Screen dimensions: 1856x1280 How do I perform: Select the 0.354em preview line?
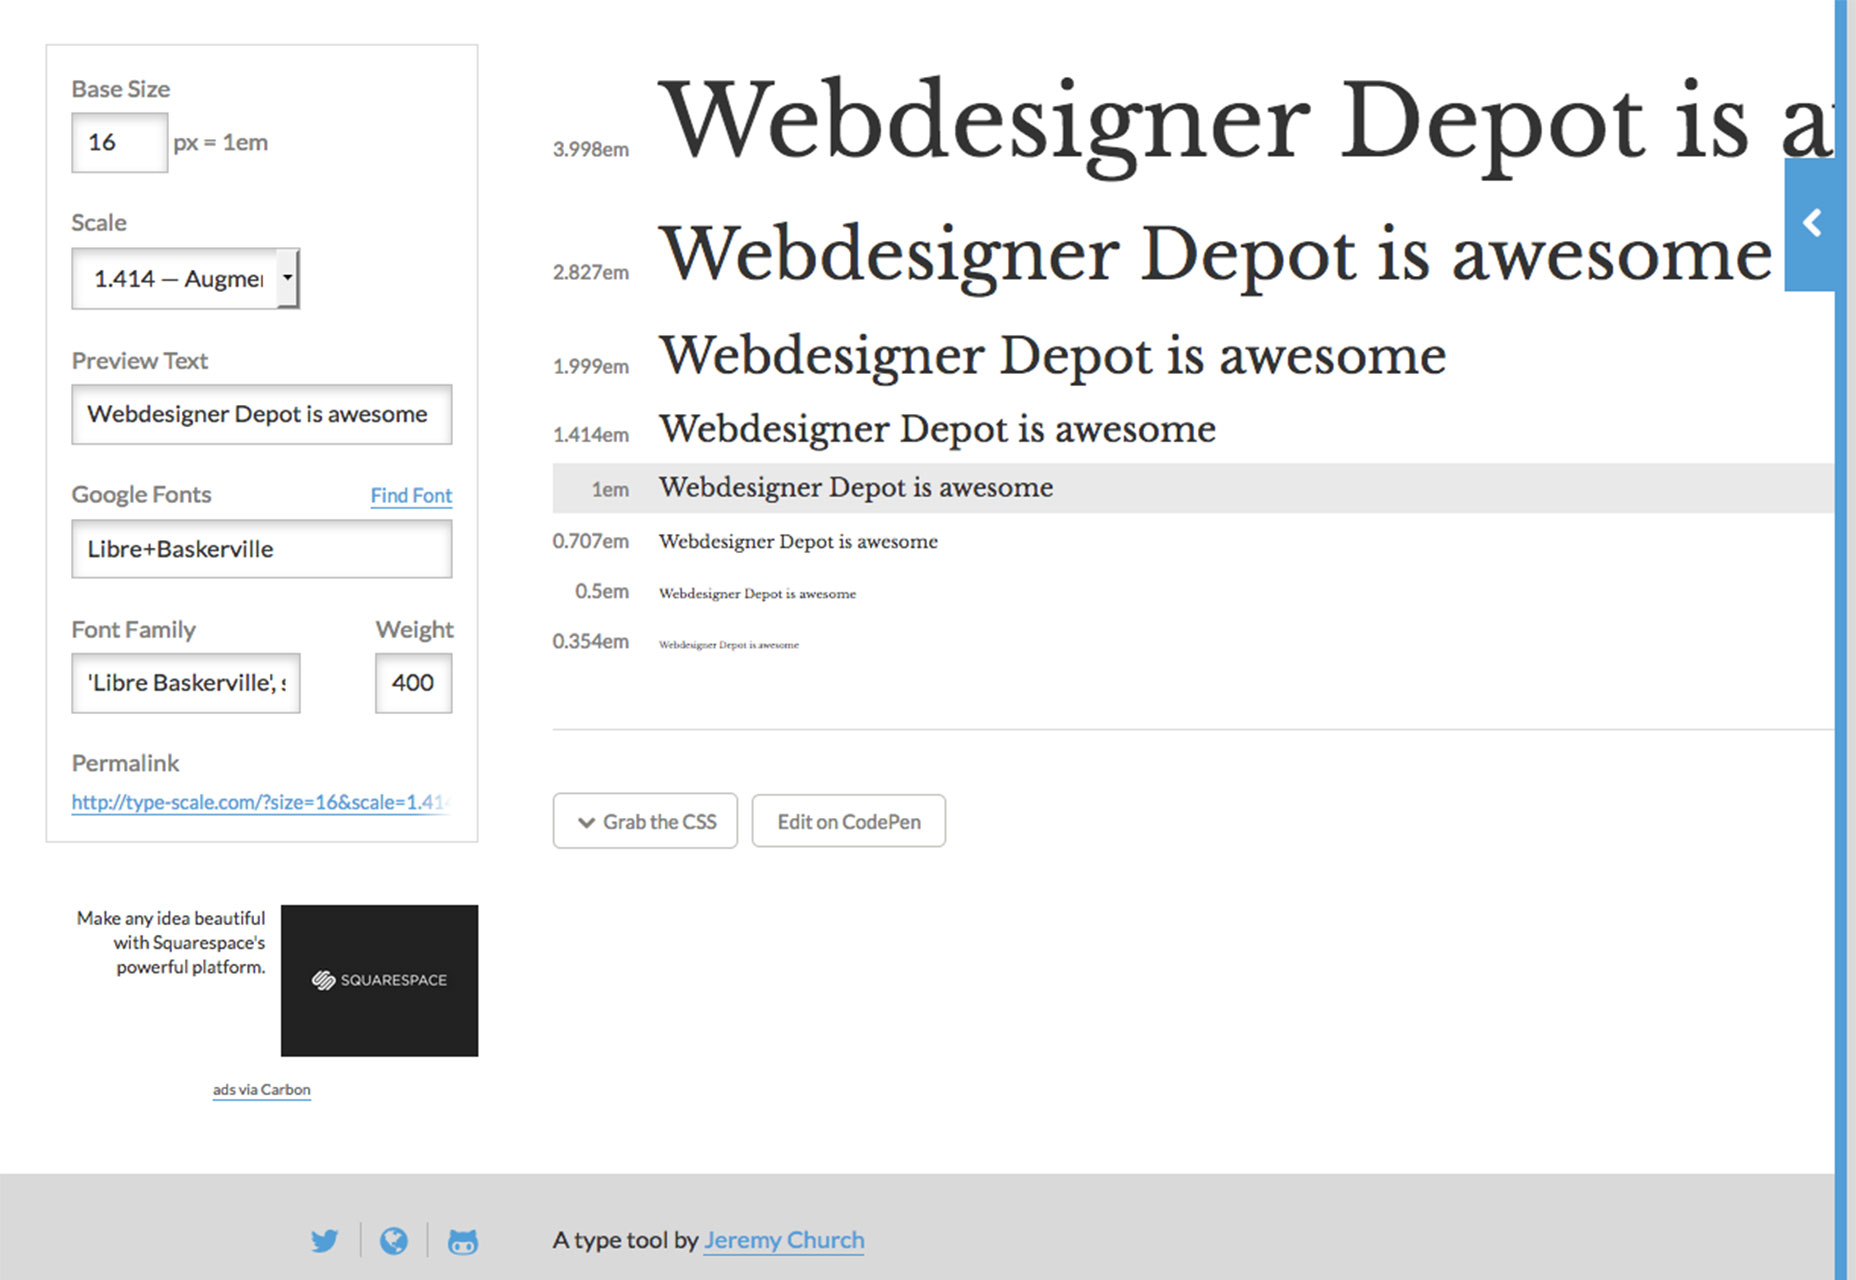pyautogui.click(x=728, y=645)
